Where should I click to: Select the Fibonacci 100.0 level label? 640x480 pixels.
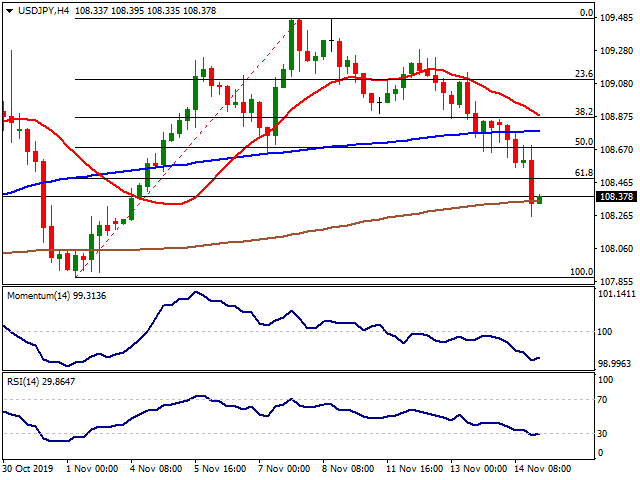tap(582, 272)
